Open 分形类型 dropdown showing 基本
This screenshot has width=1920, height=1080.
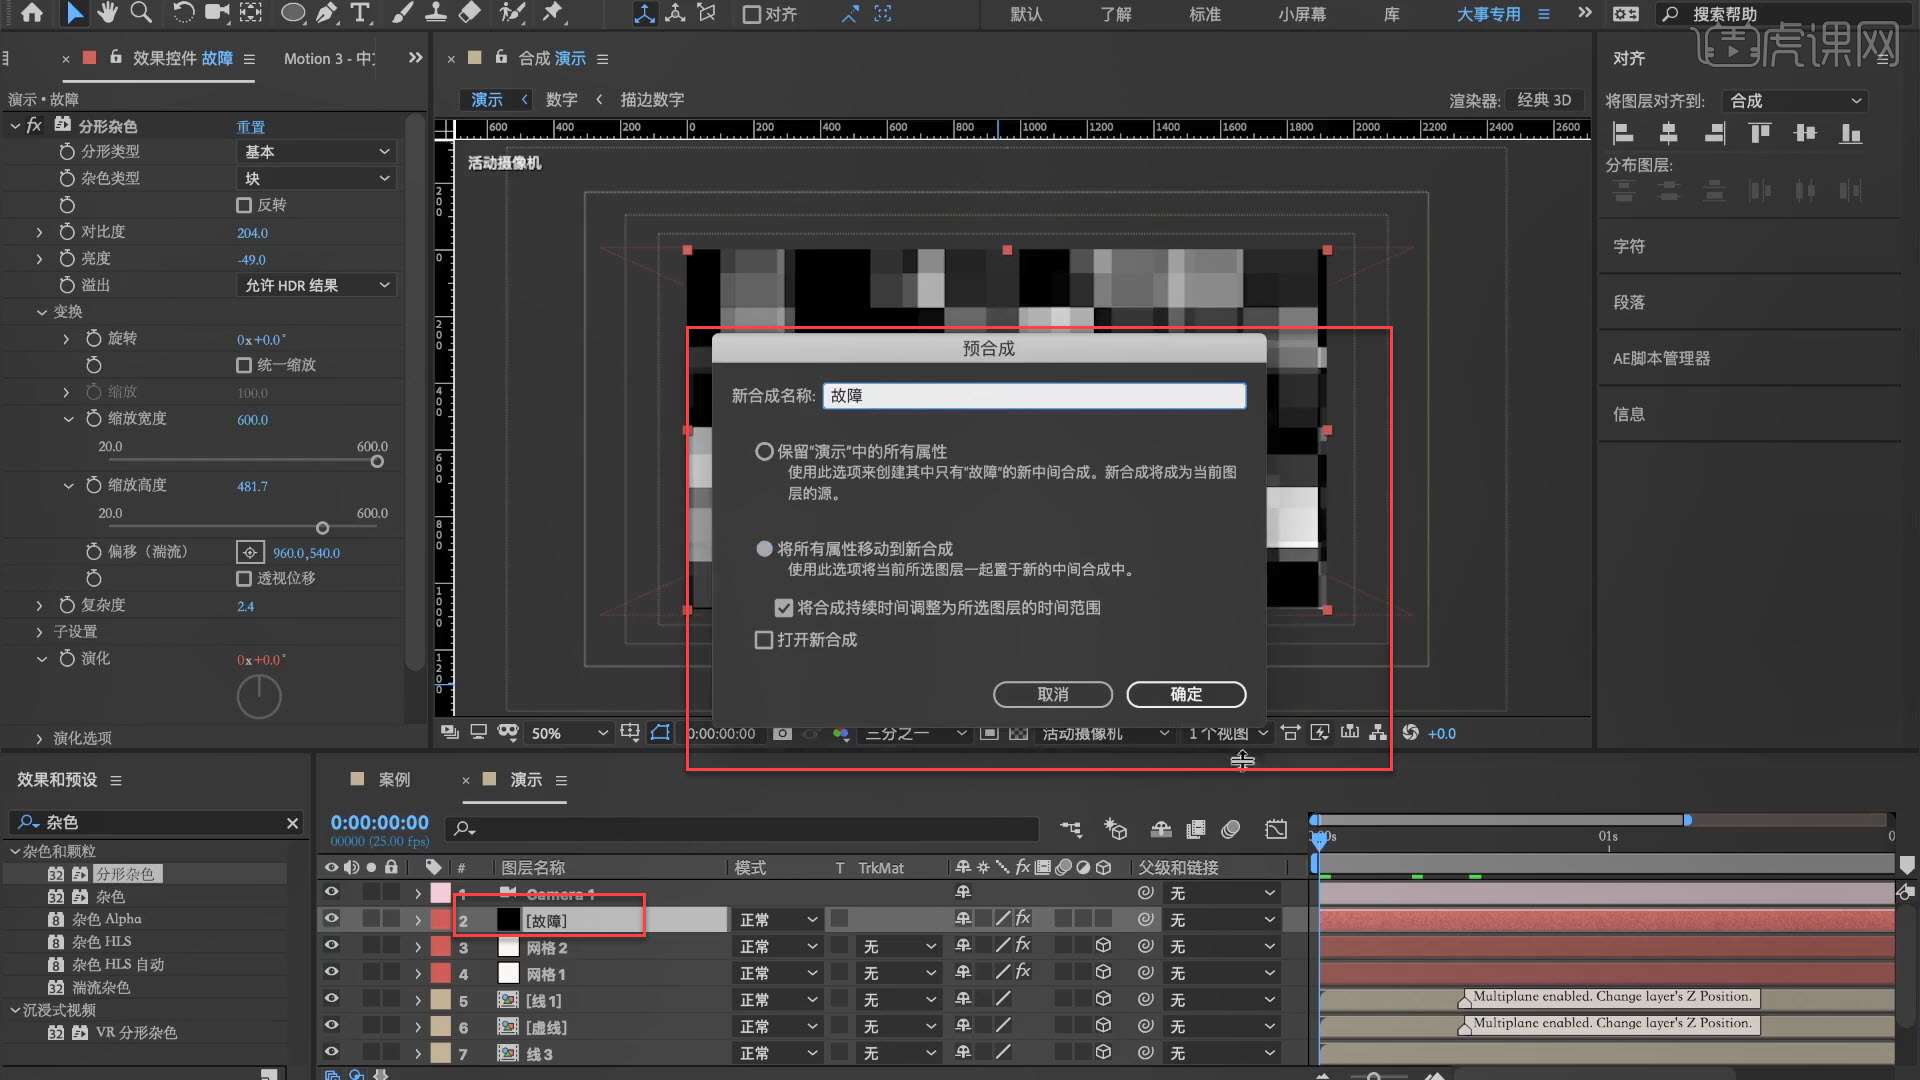tap(317, 152)
